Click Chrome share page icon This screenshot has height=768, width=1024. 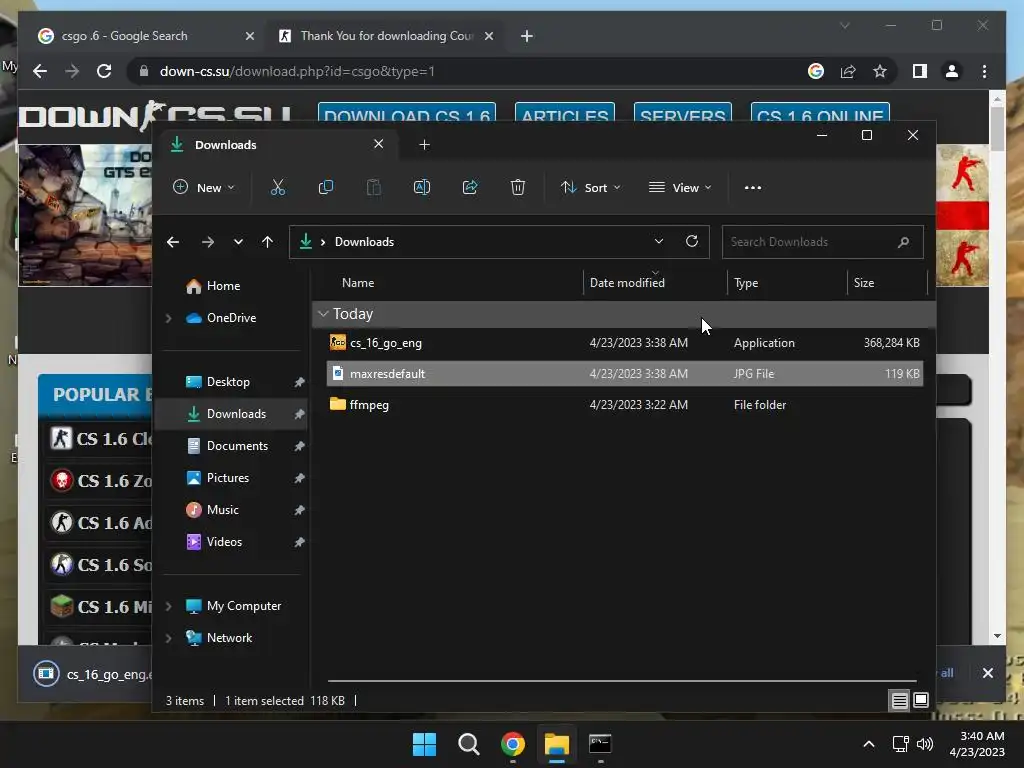(x=848, y=71)
